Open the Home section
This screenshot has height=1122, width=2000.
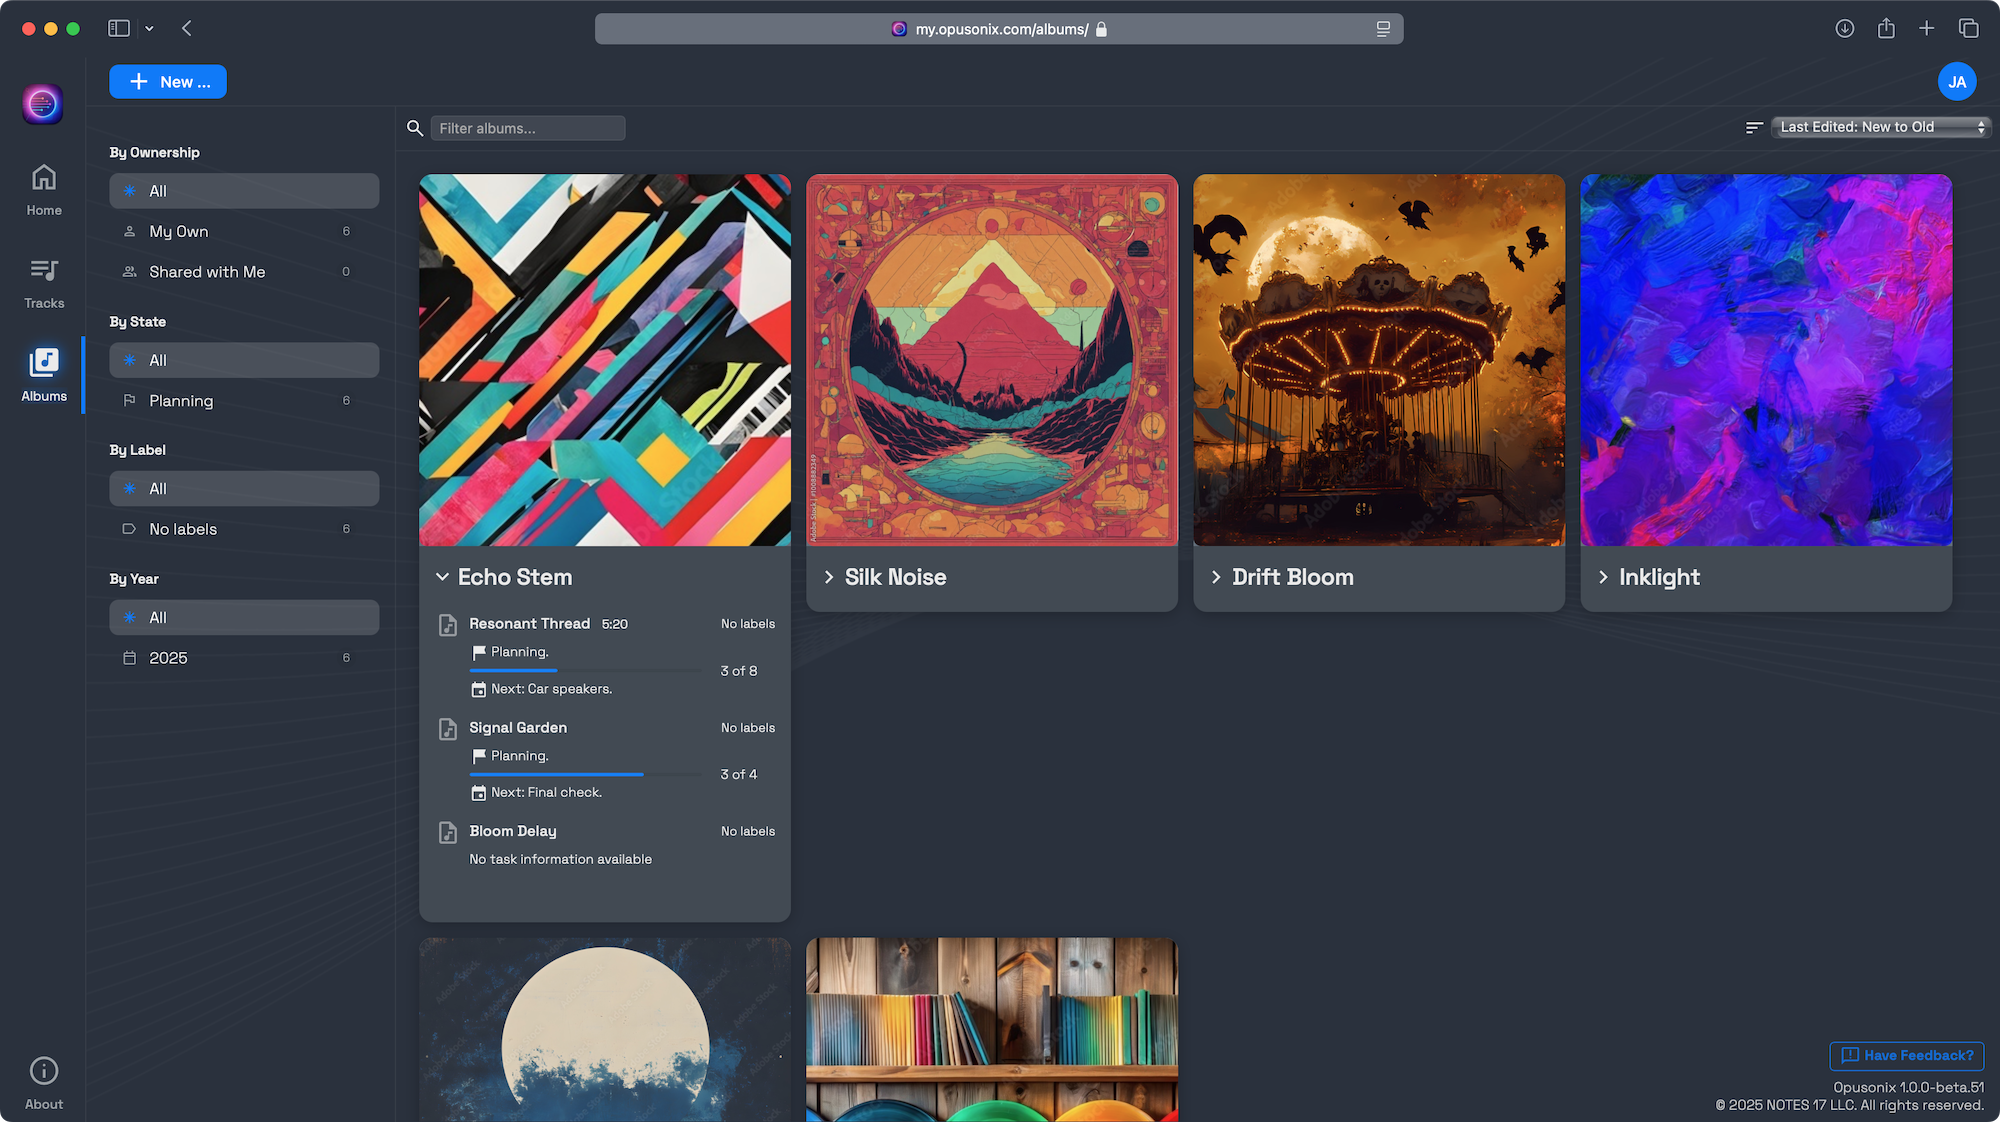44,190
